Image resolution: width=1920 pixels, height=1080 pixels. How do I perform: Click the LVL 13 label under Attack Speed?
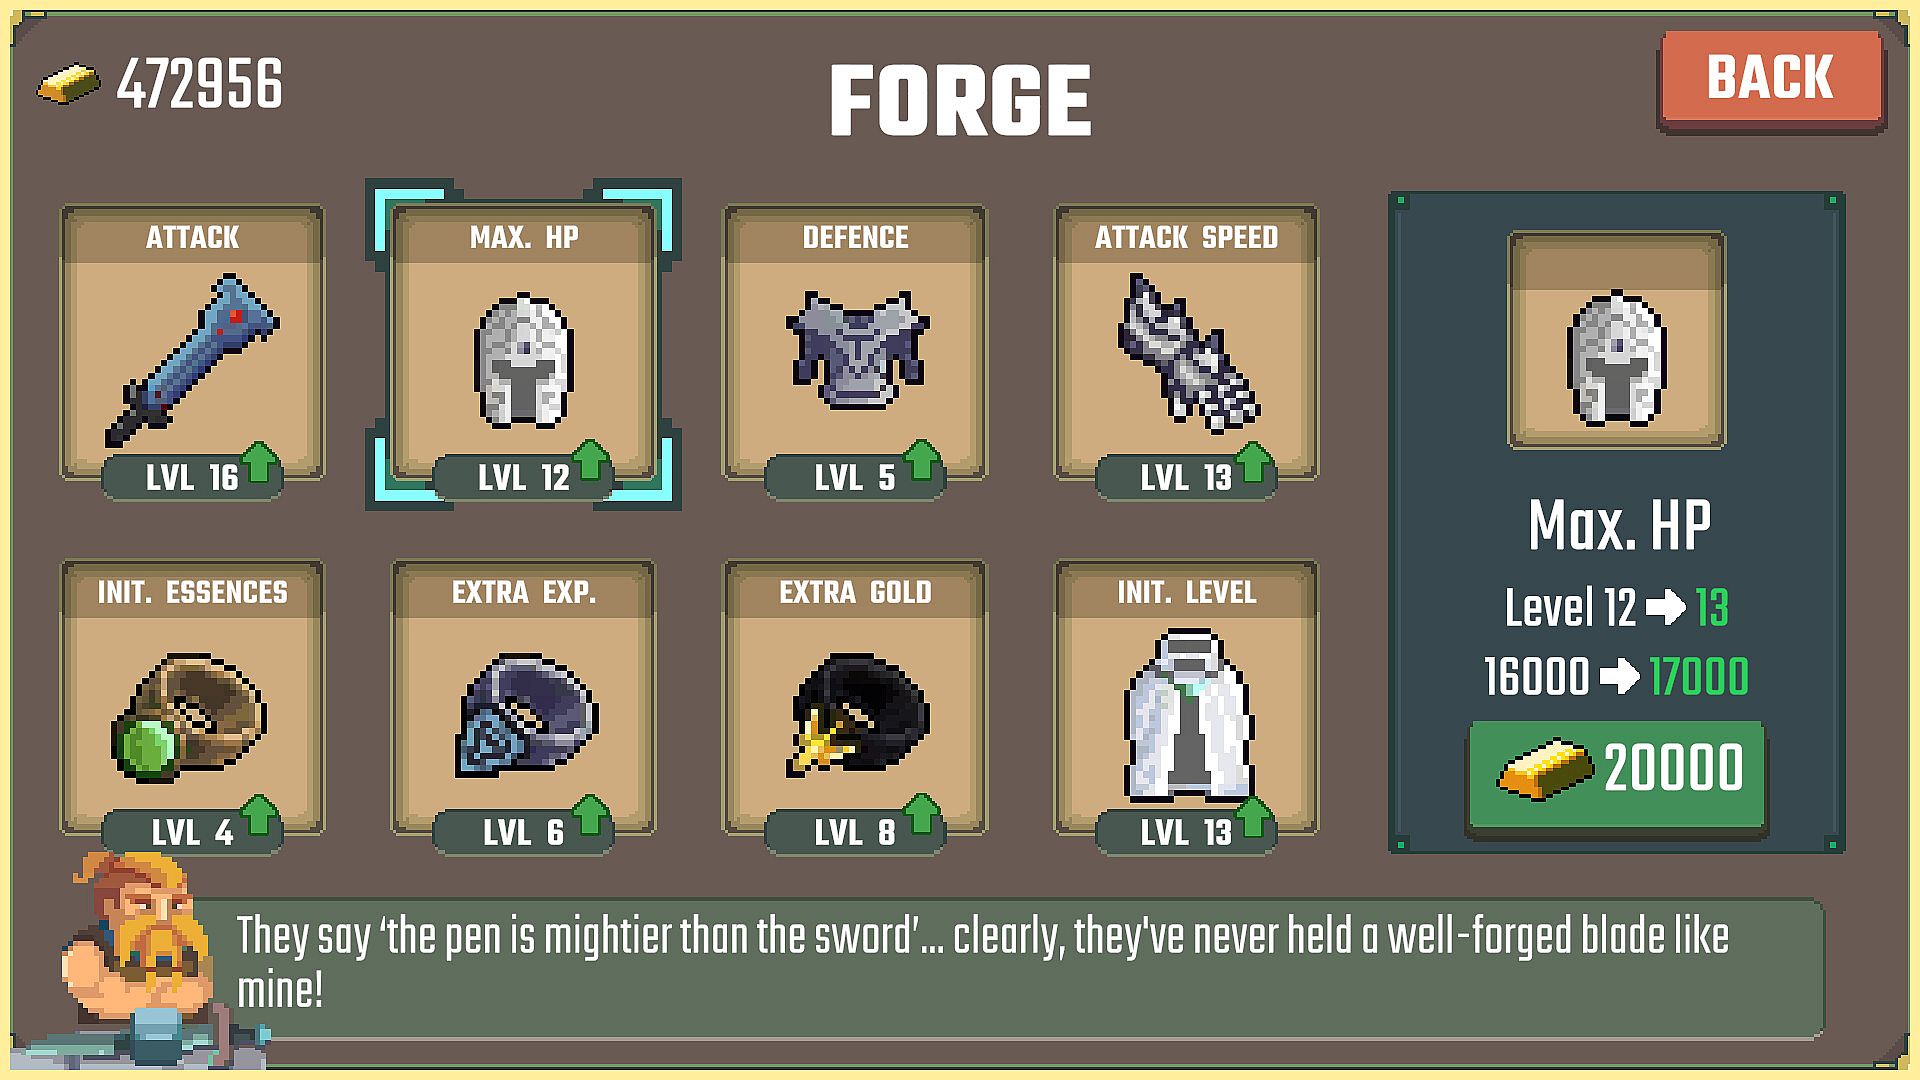coord(1186,478)
